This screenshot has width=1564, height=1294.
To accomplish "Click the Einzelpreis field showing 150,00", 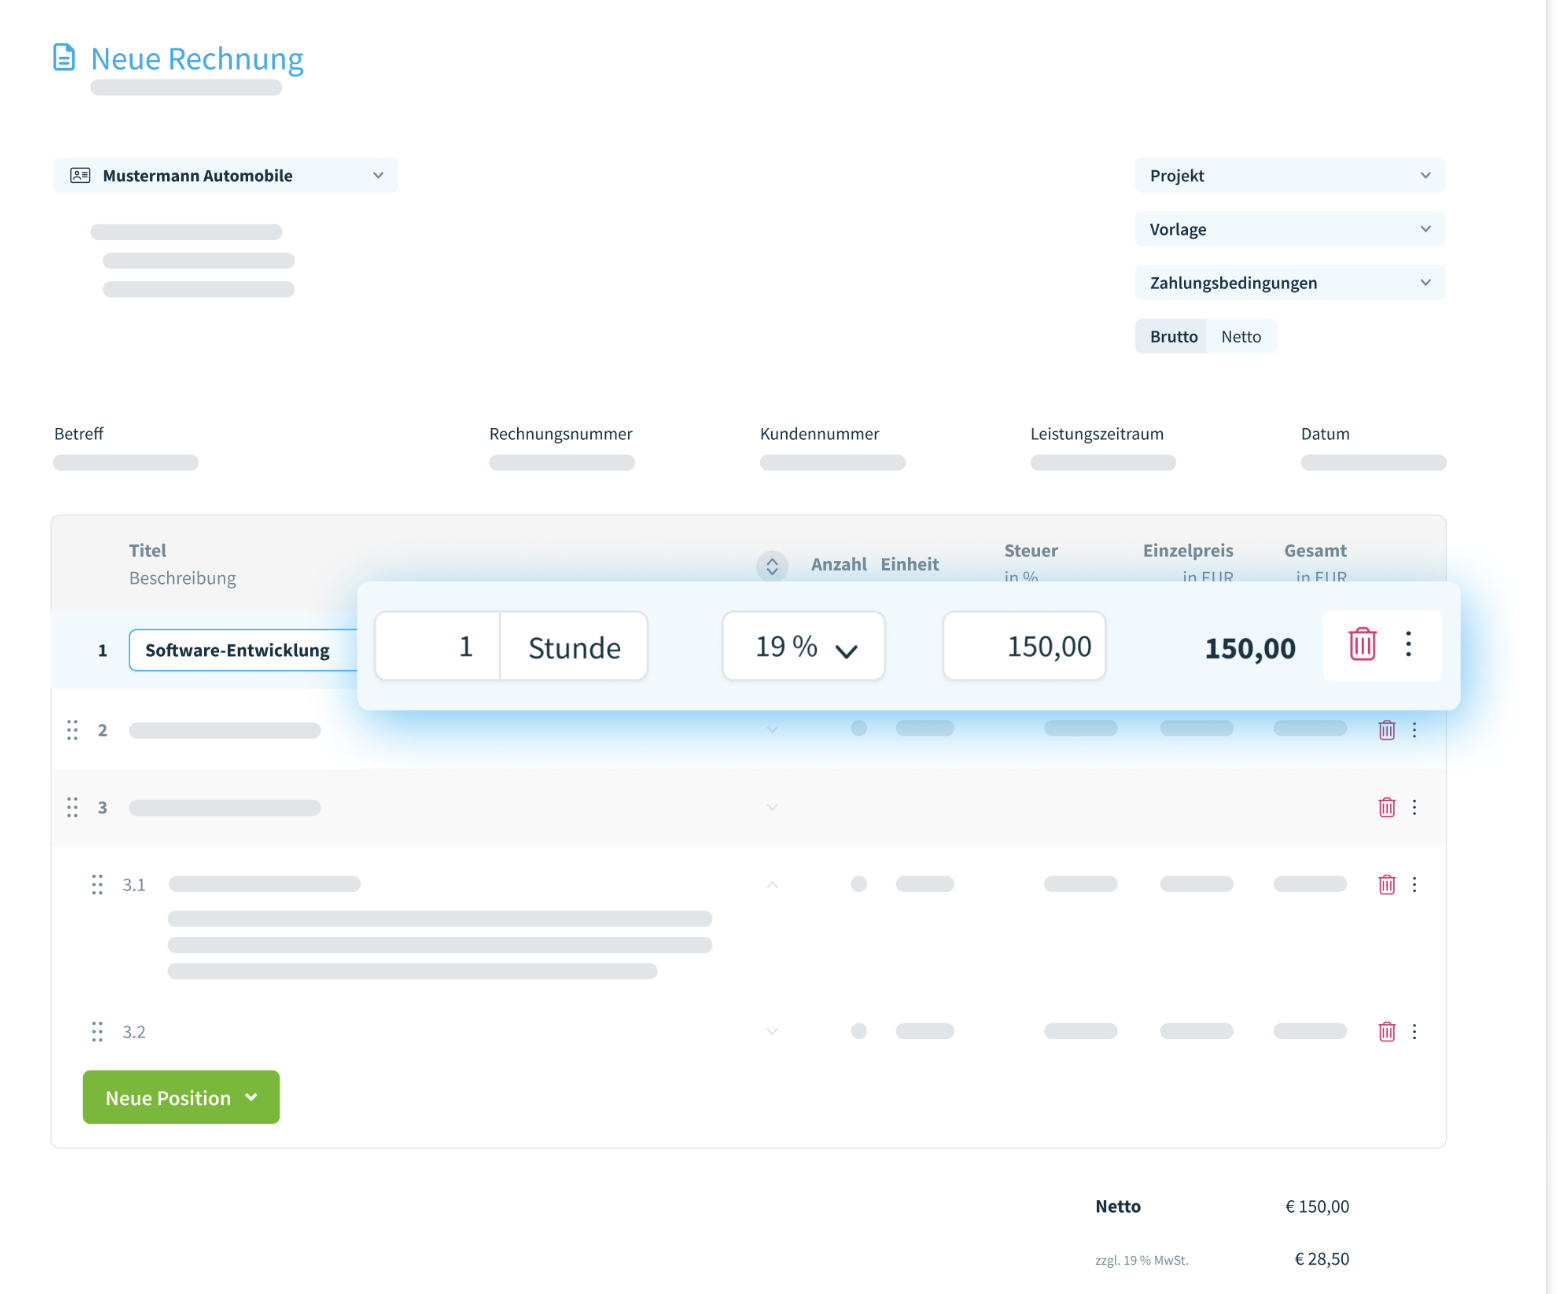I will point(1024,647).
